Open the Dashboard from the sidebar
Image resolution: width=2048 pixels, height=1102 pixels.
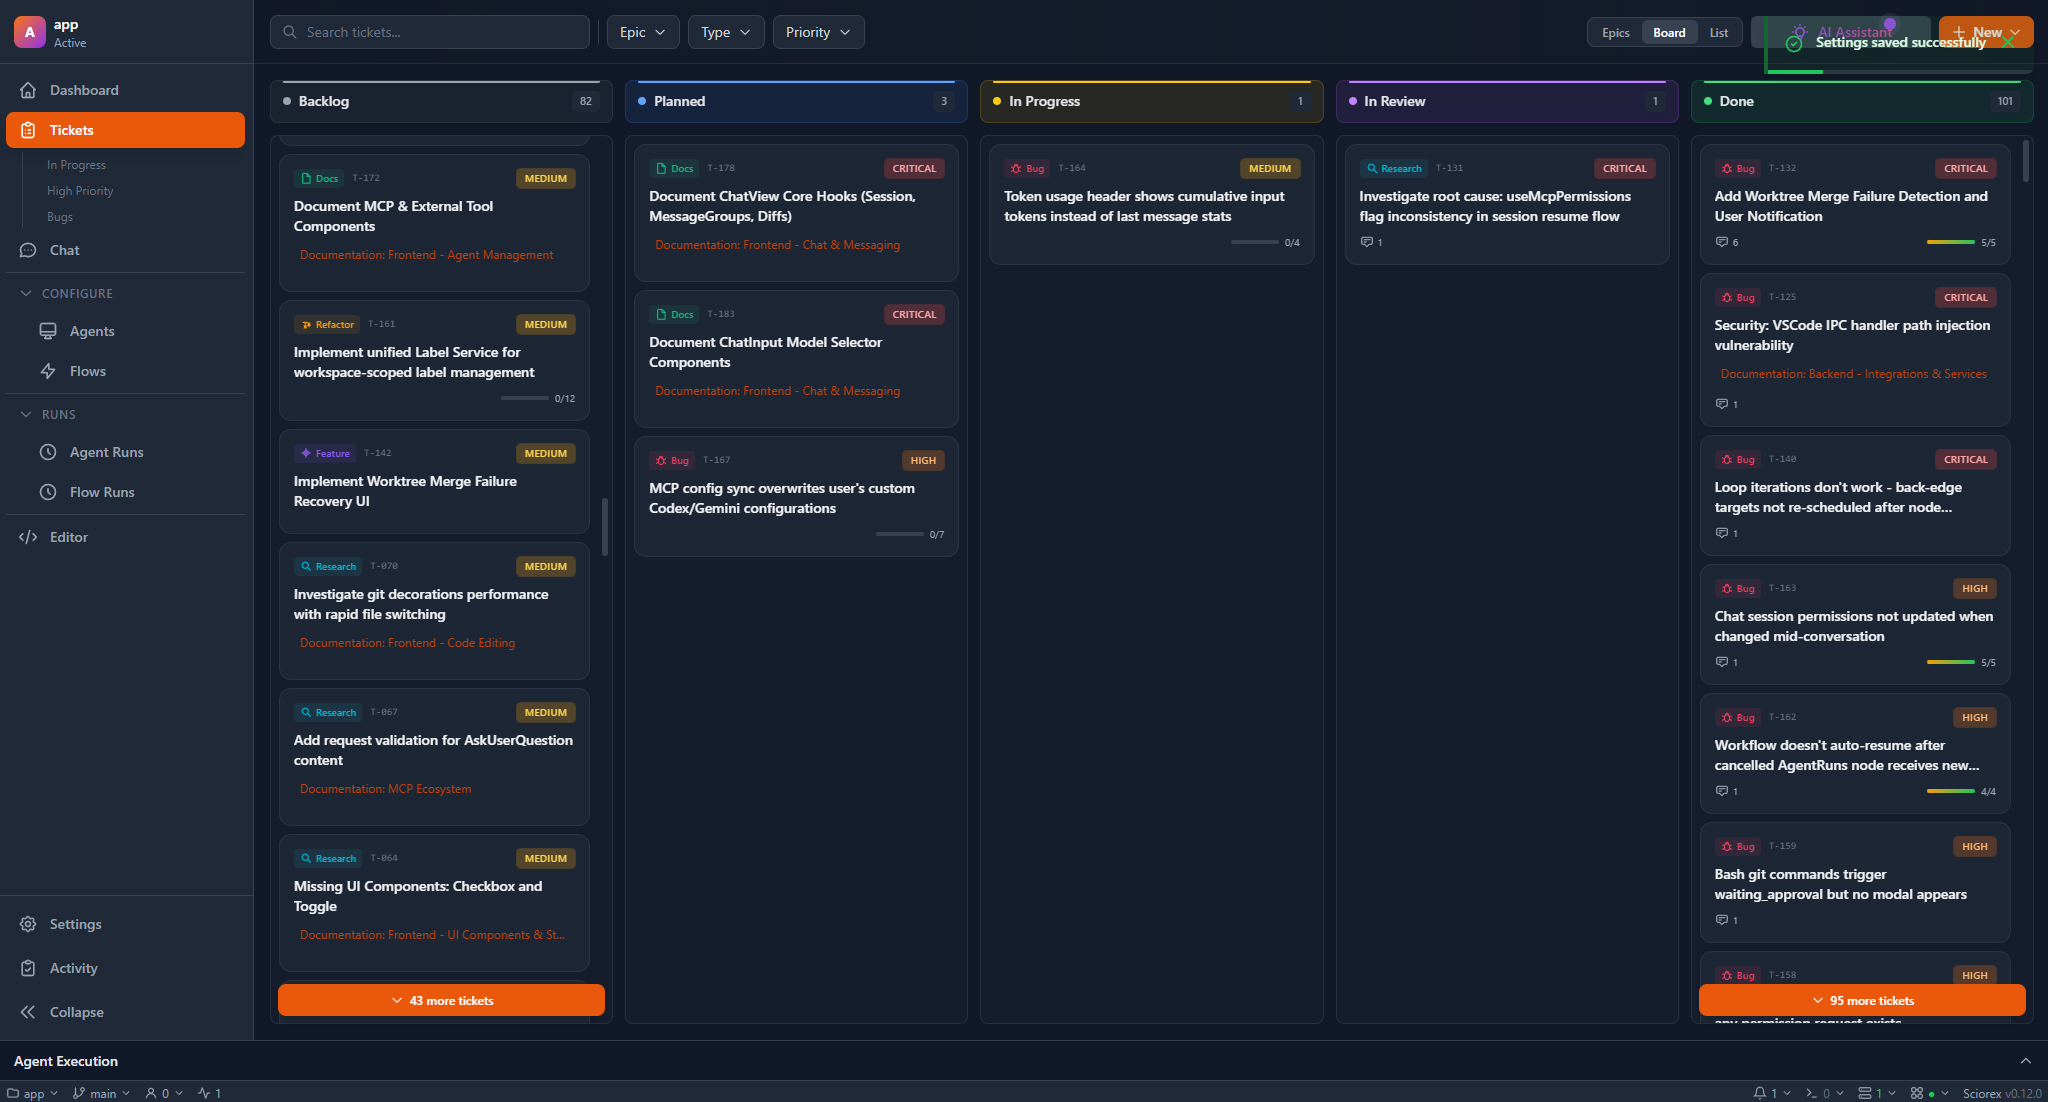pos(83,89)
